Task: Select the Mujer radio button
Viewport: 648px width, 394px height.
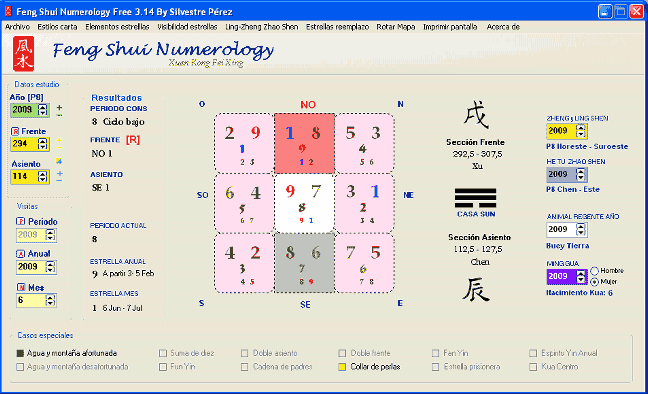Action: [595, 282]
